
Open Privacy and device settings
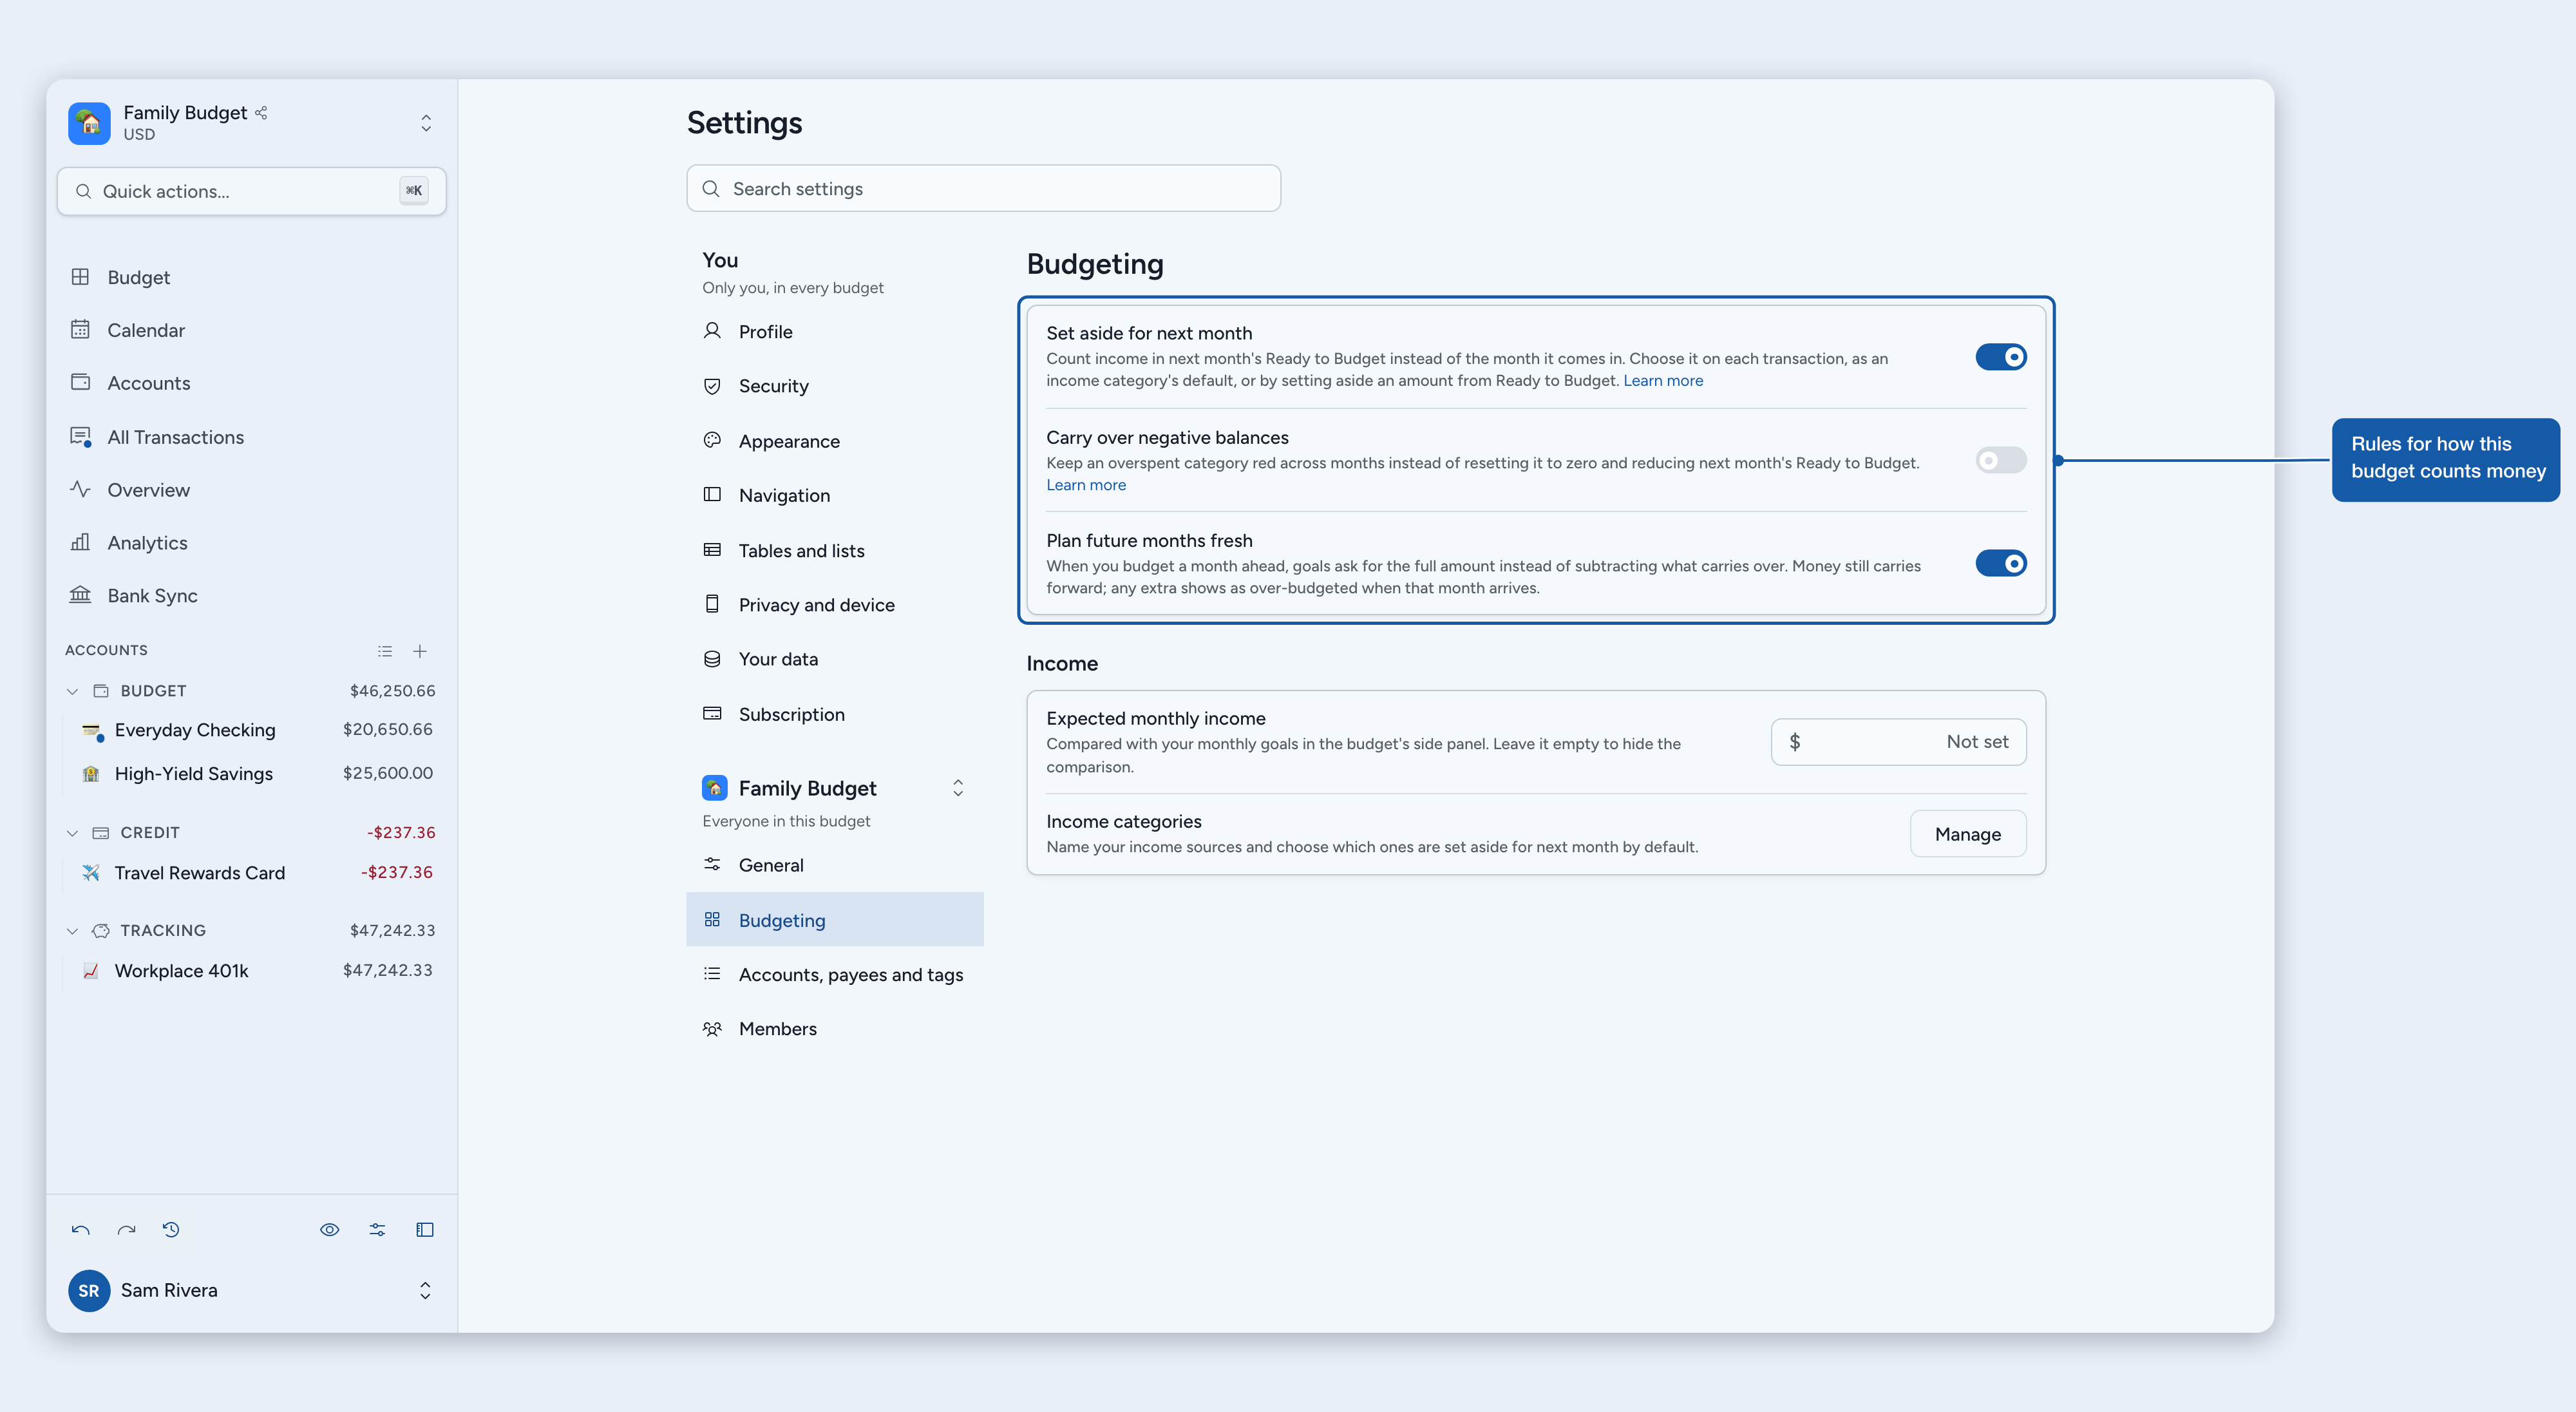coord(835,605)
